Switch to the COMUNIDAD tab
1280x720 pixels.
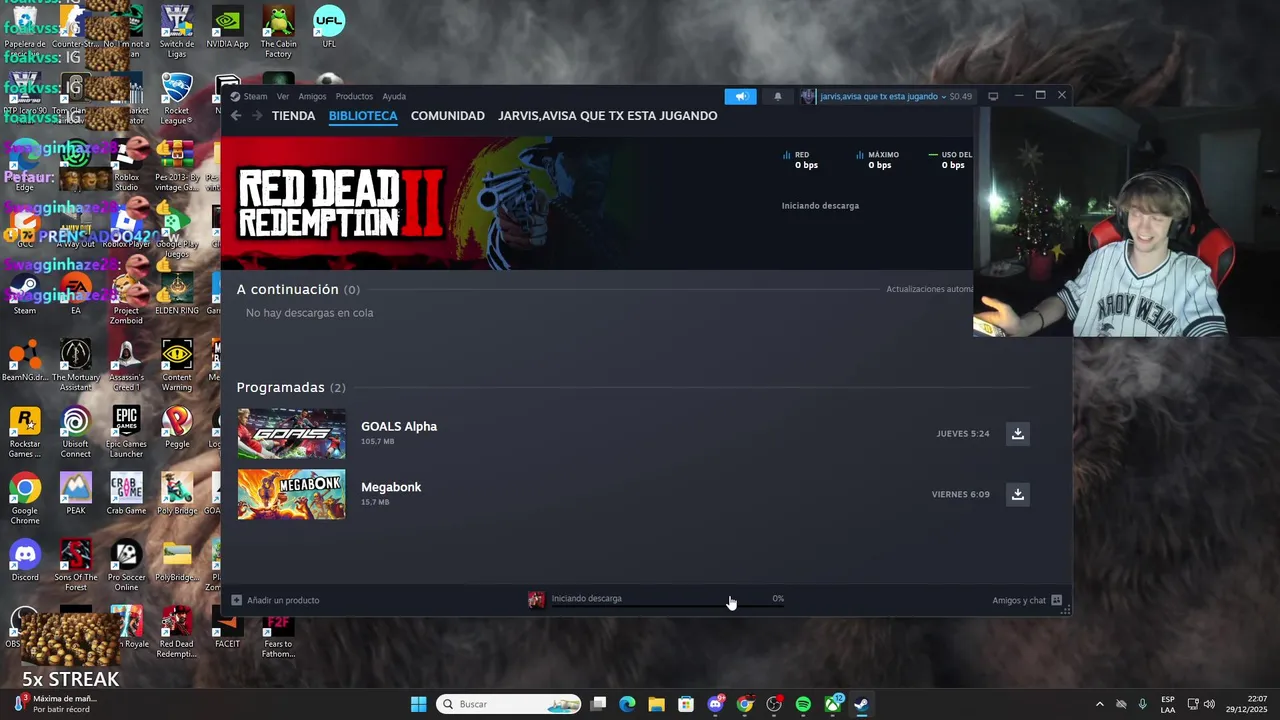pyautogui.click(x=448, y=116)
